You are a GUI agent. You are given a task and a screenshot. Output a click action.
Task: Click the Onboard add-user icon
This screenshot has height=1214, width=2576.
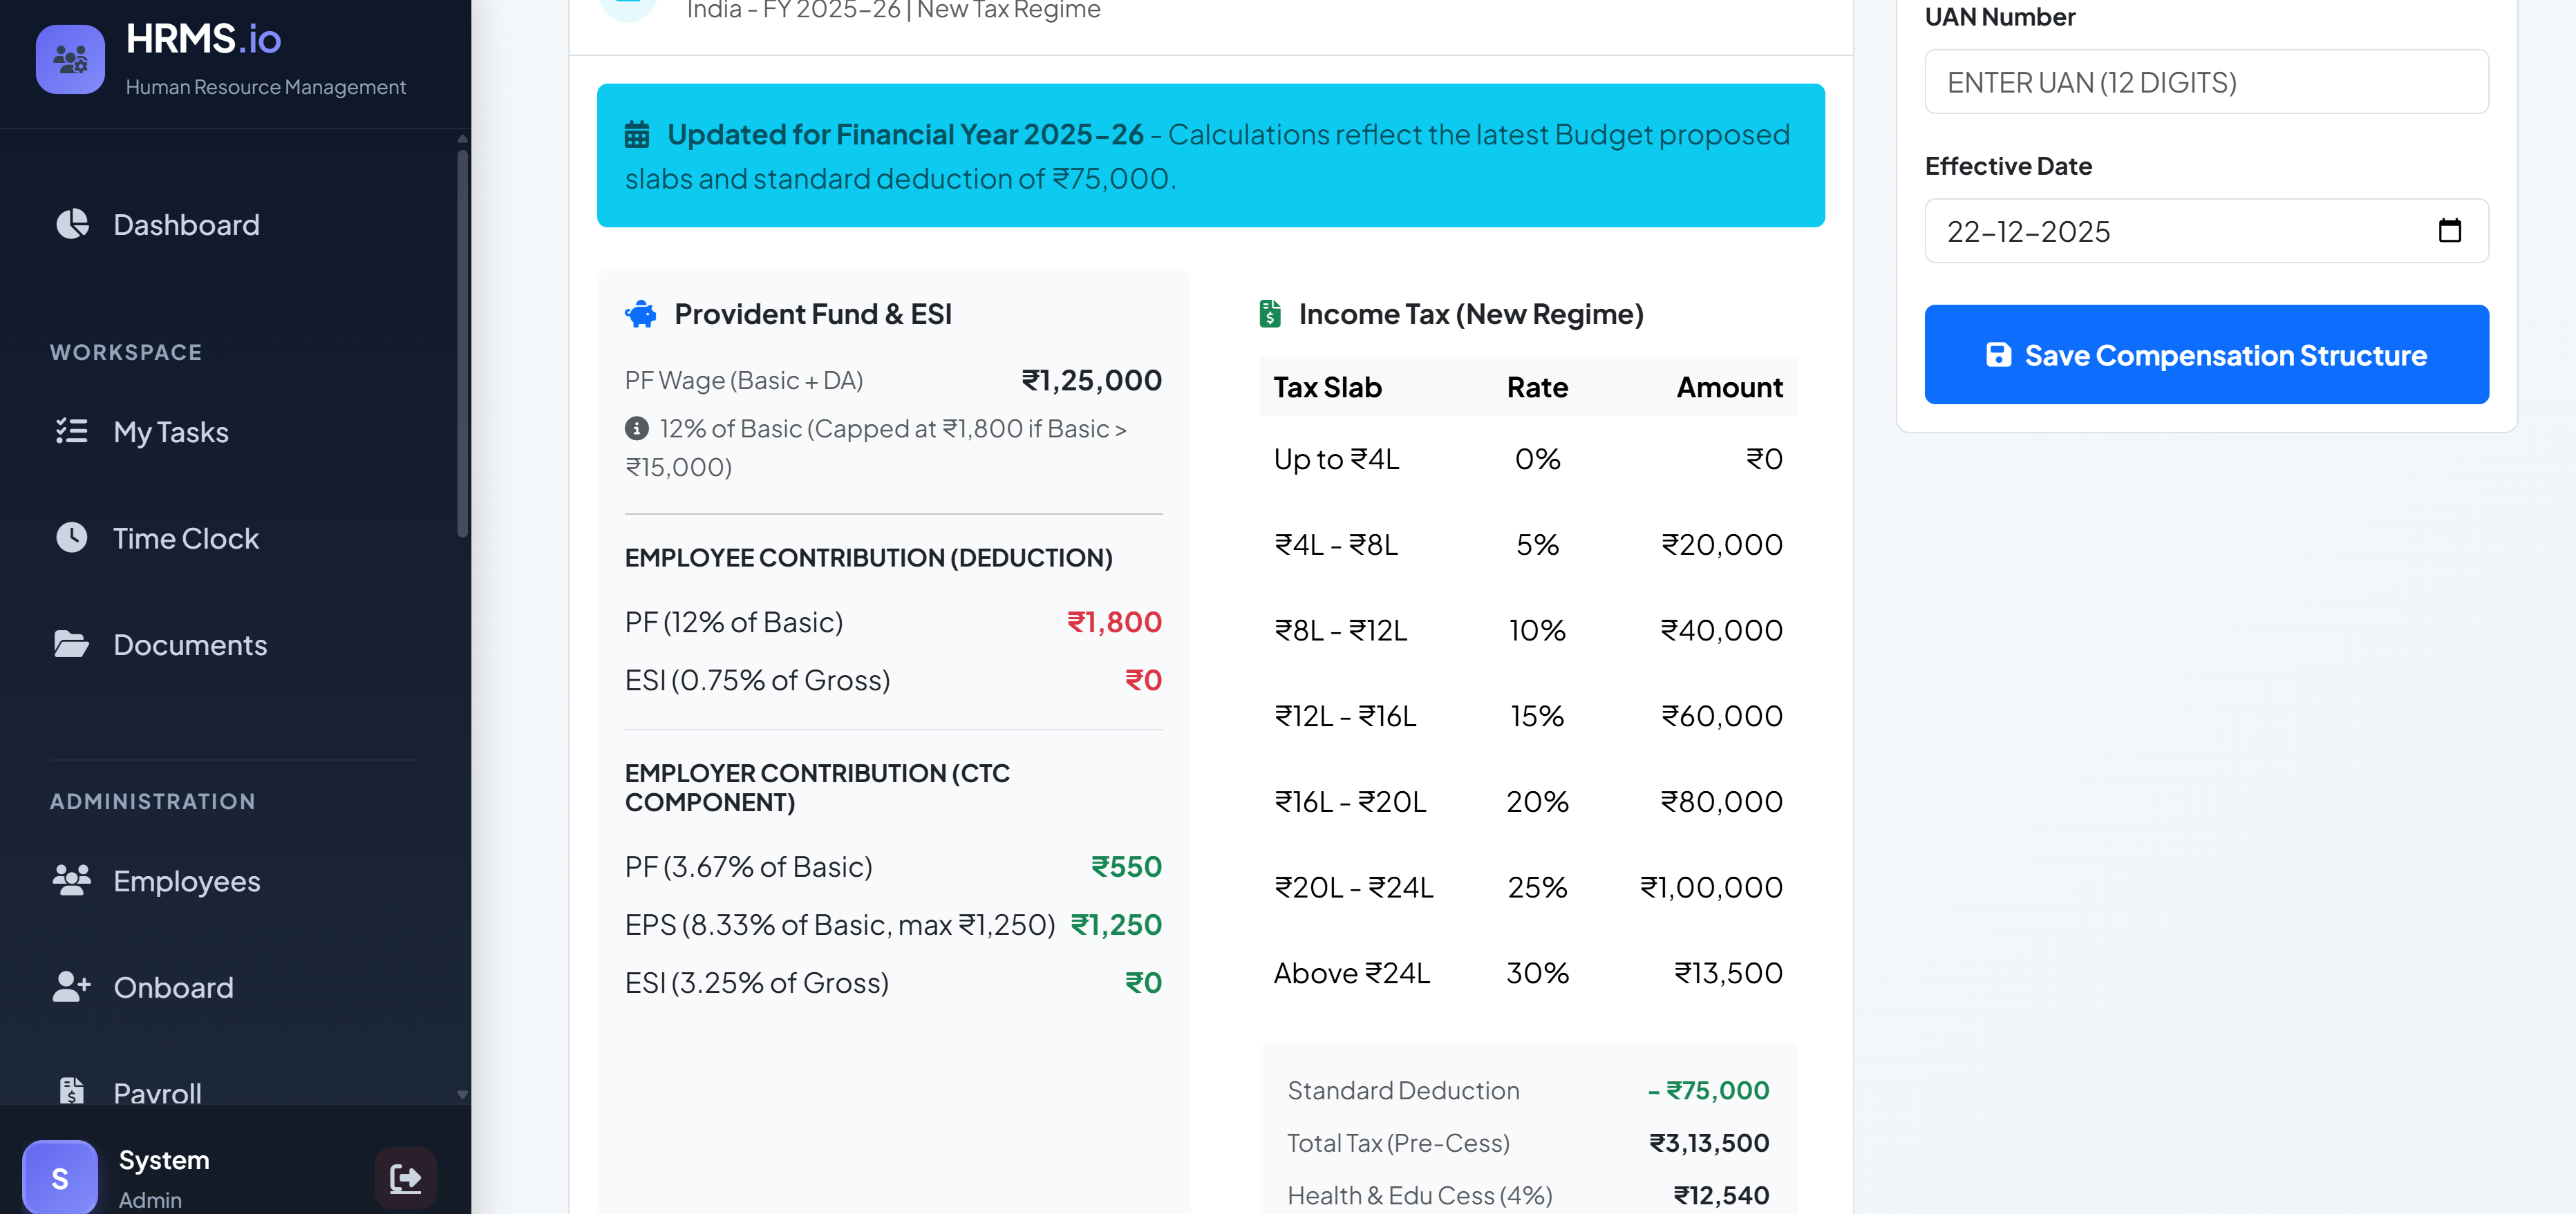click(72, 986)
